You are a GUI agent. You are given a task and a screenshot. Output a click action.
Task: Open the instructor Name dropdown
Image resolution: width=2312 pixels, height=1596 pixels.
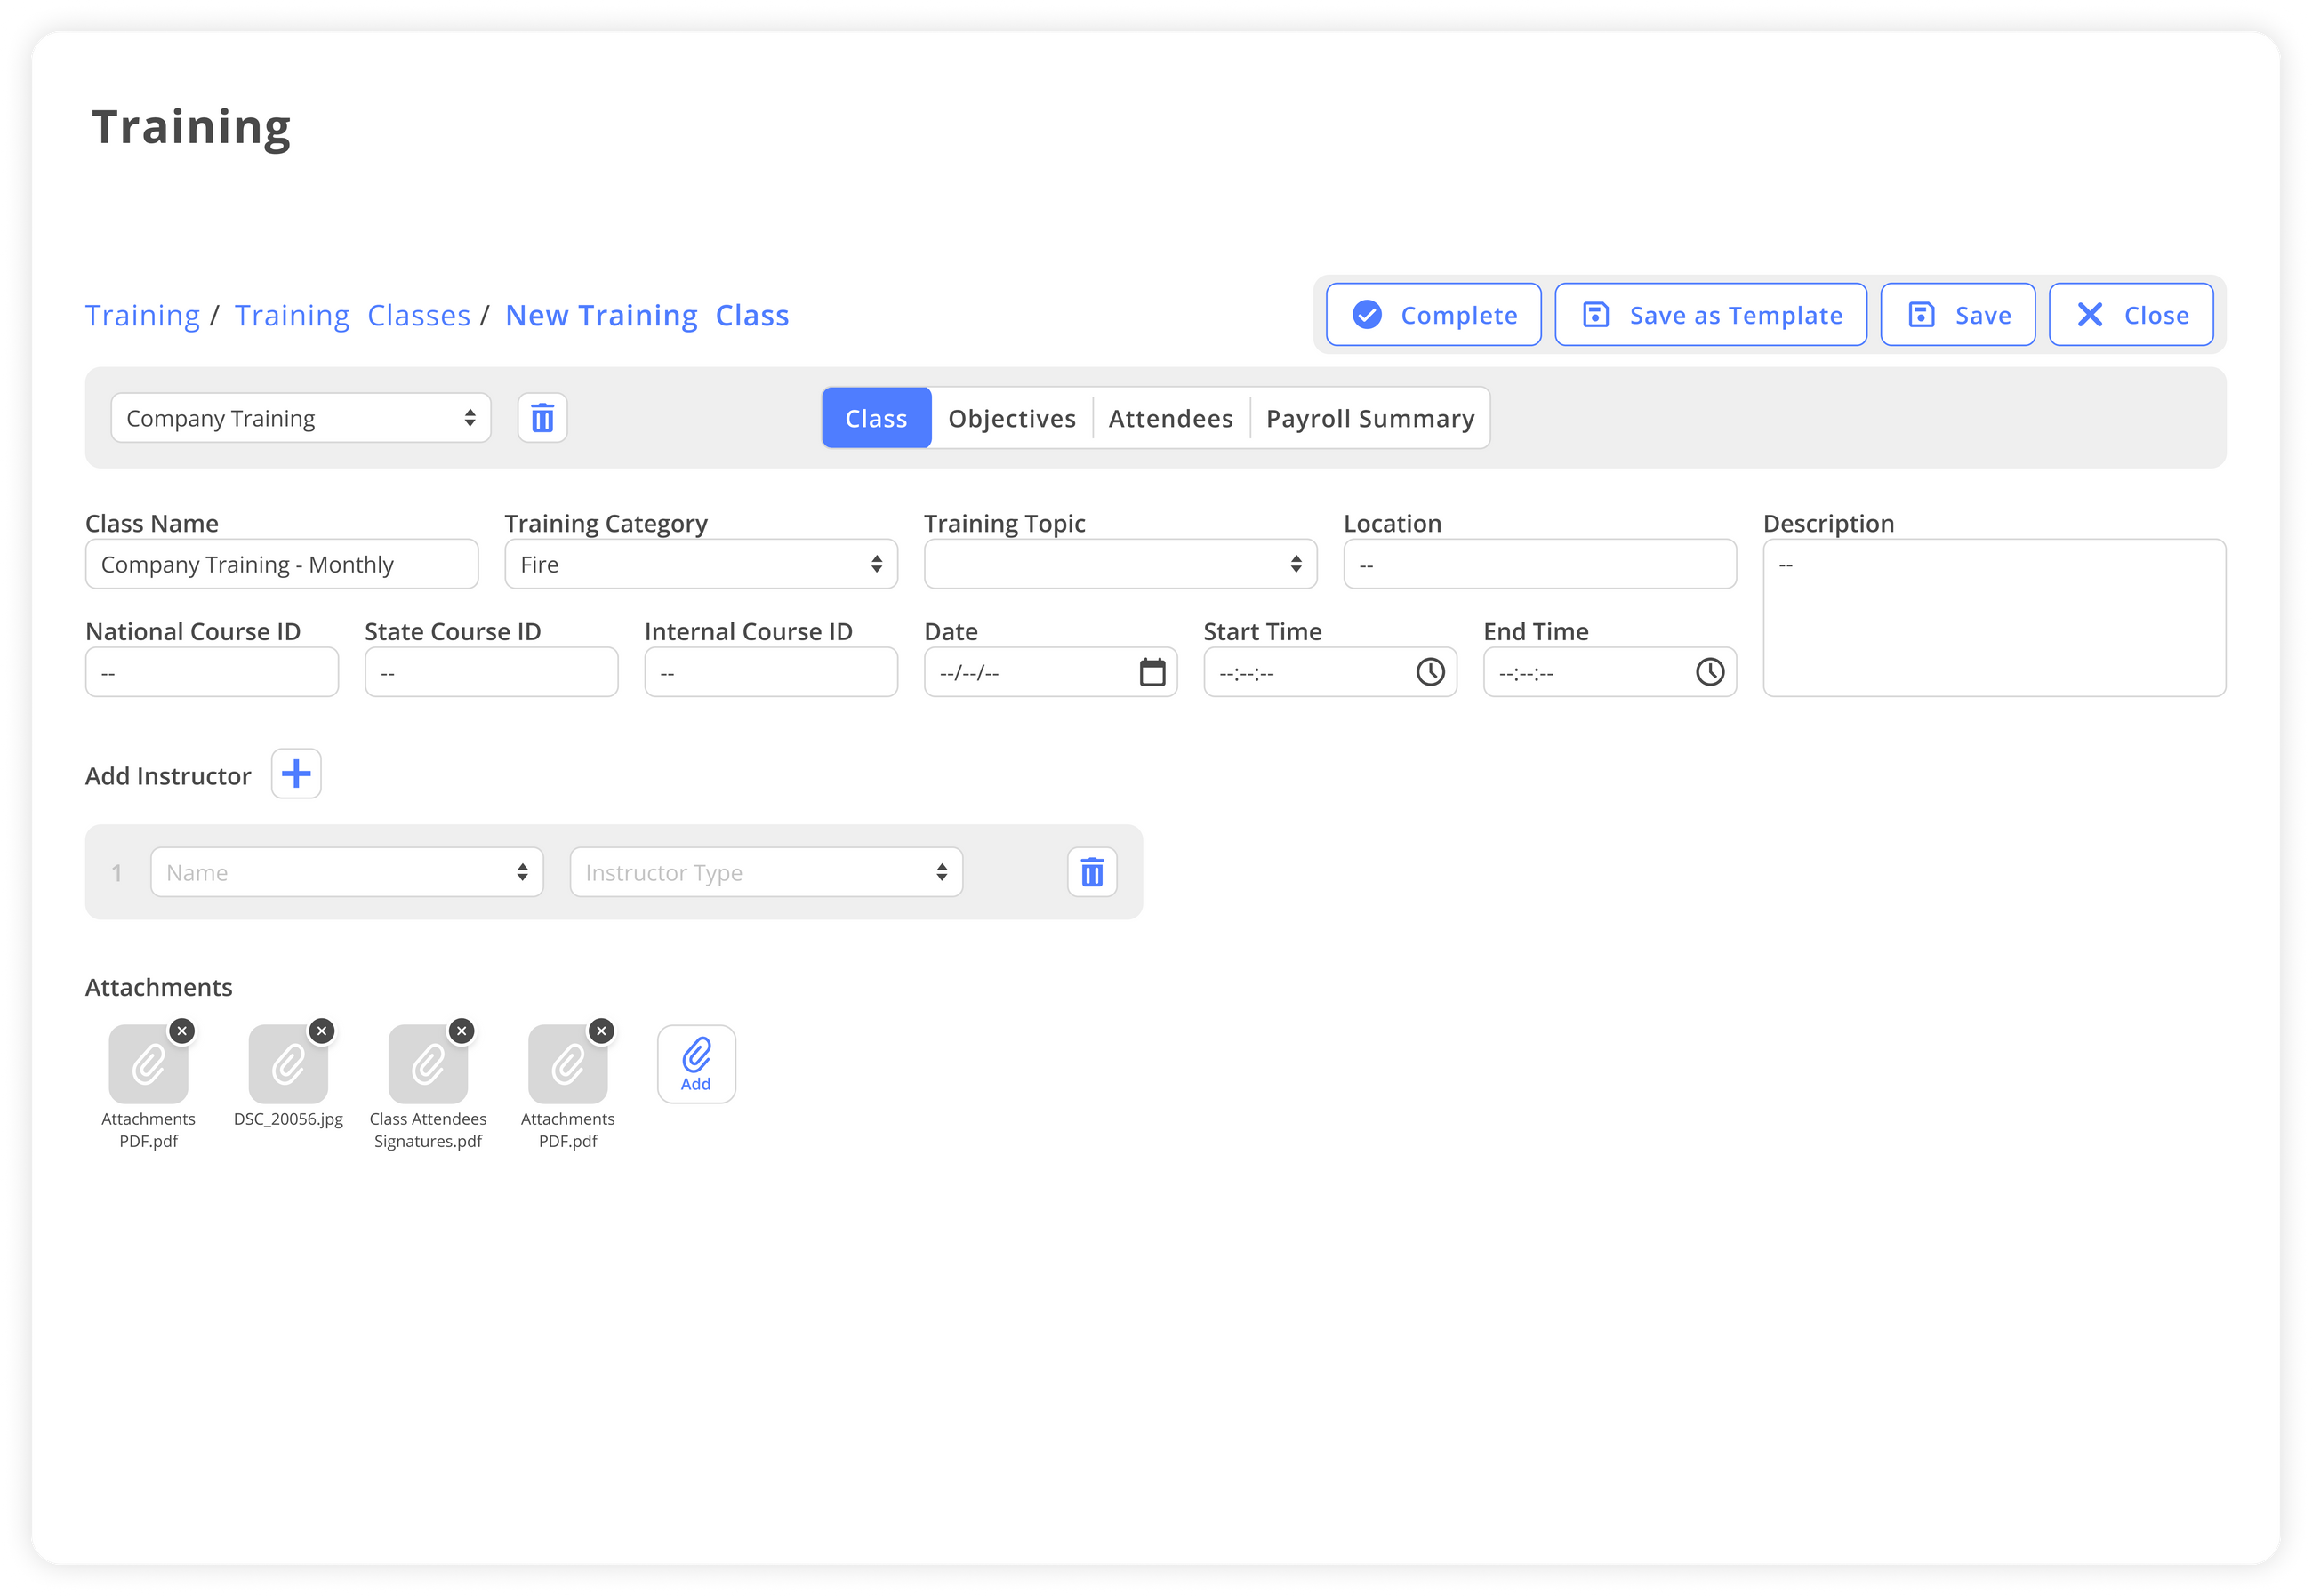pos(346,872)
